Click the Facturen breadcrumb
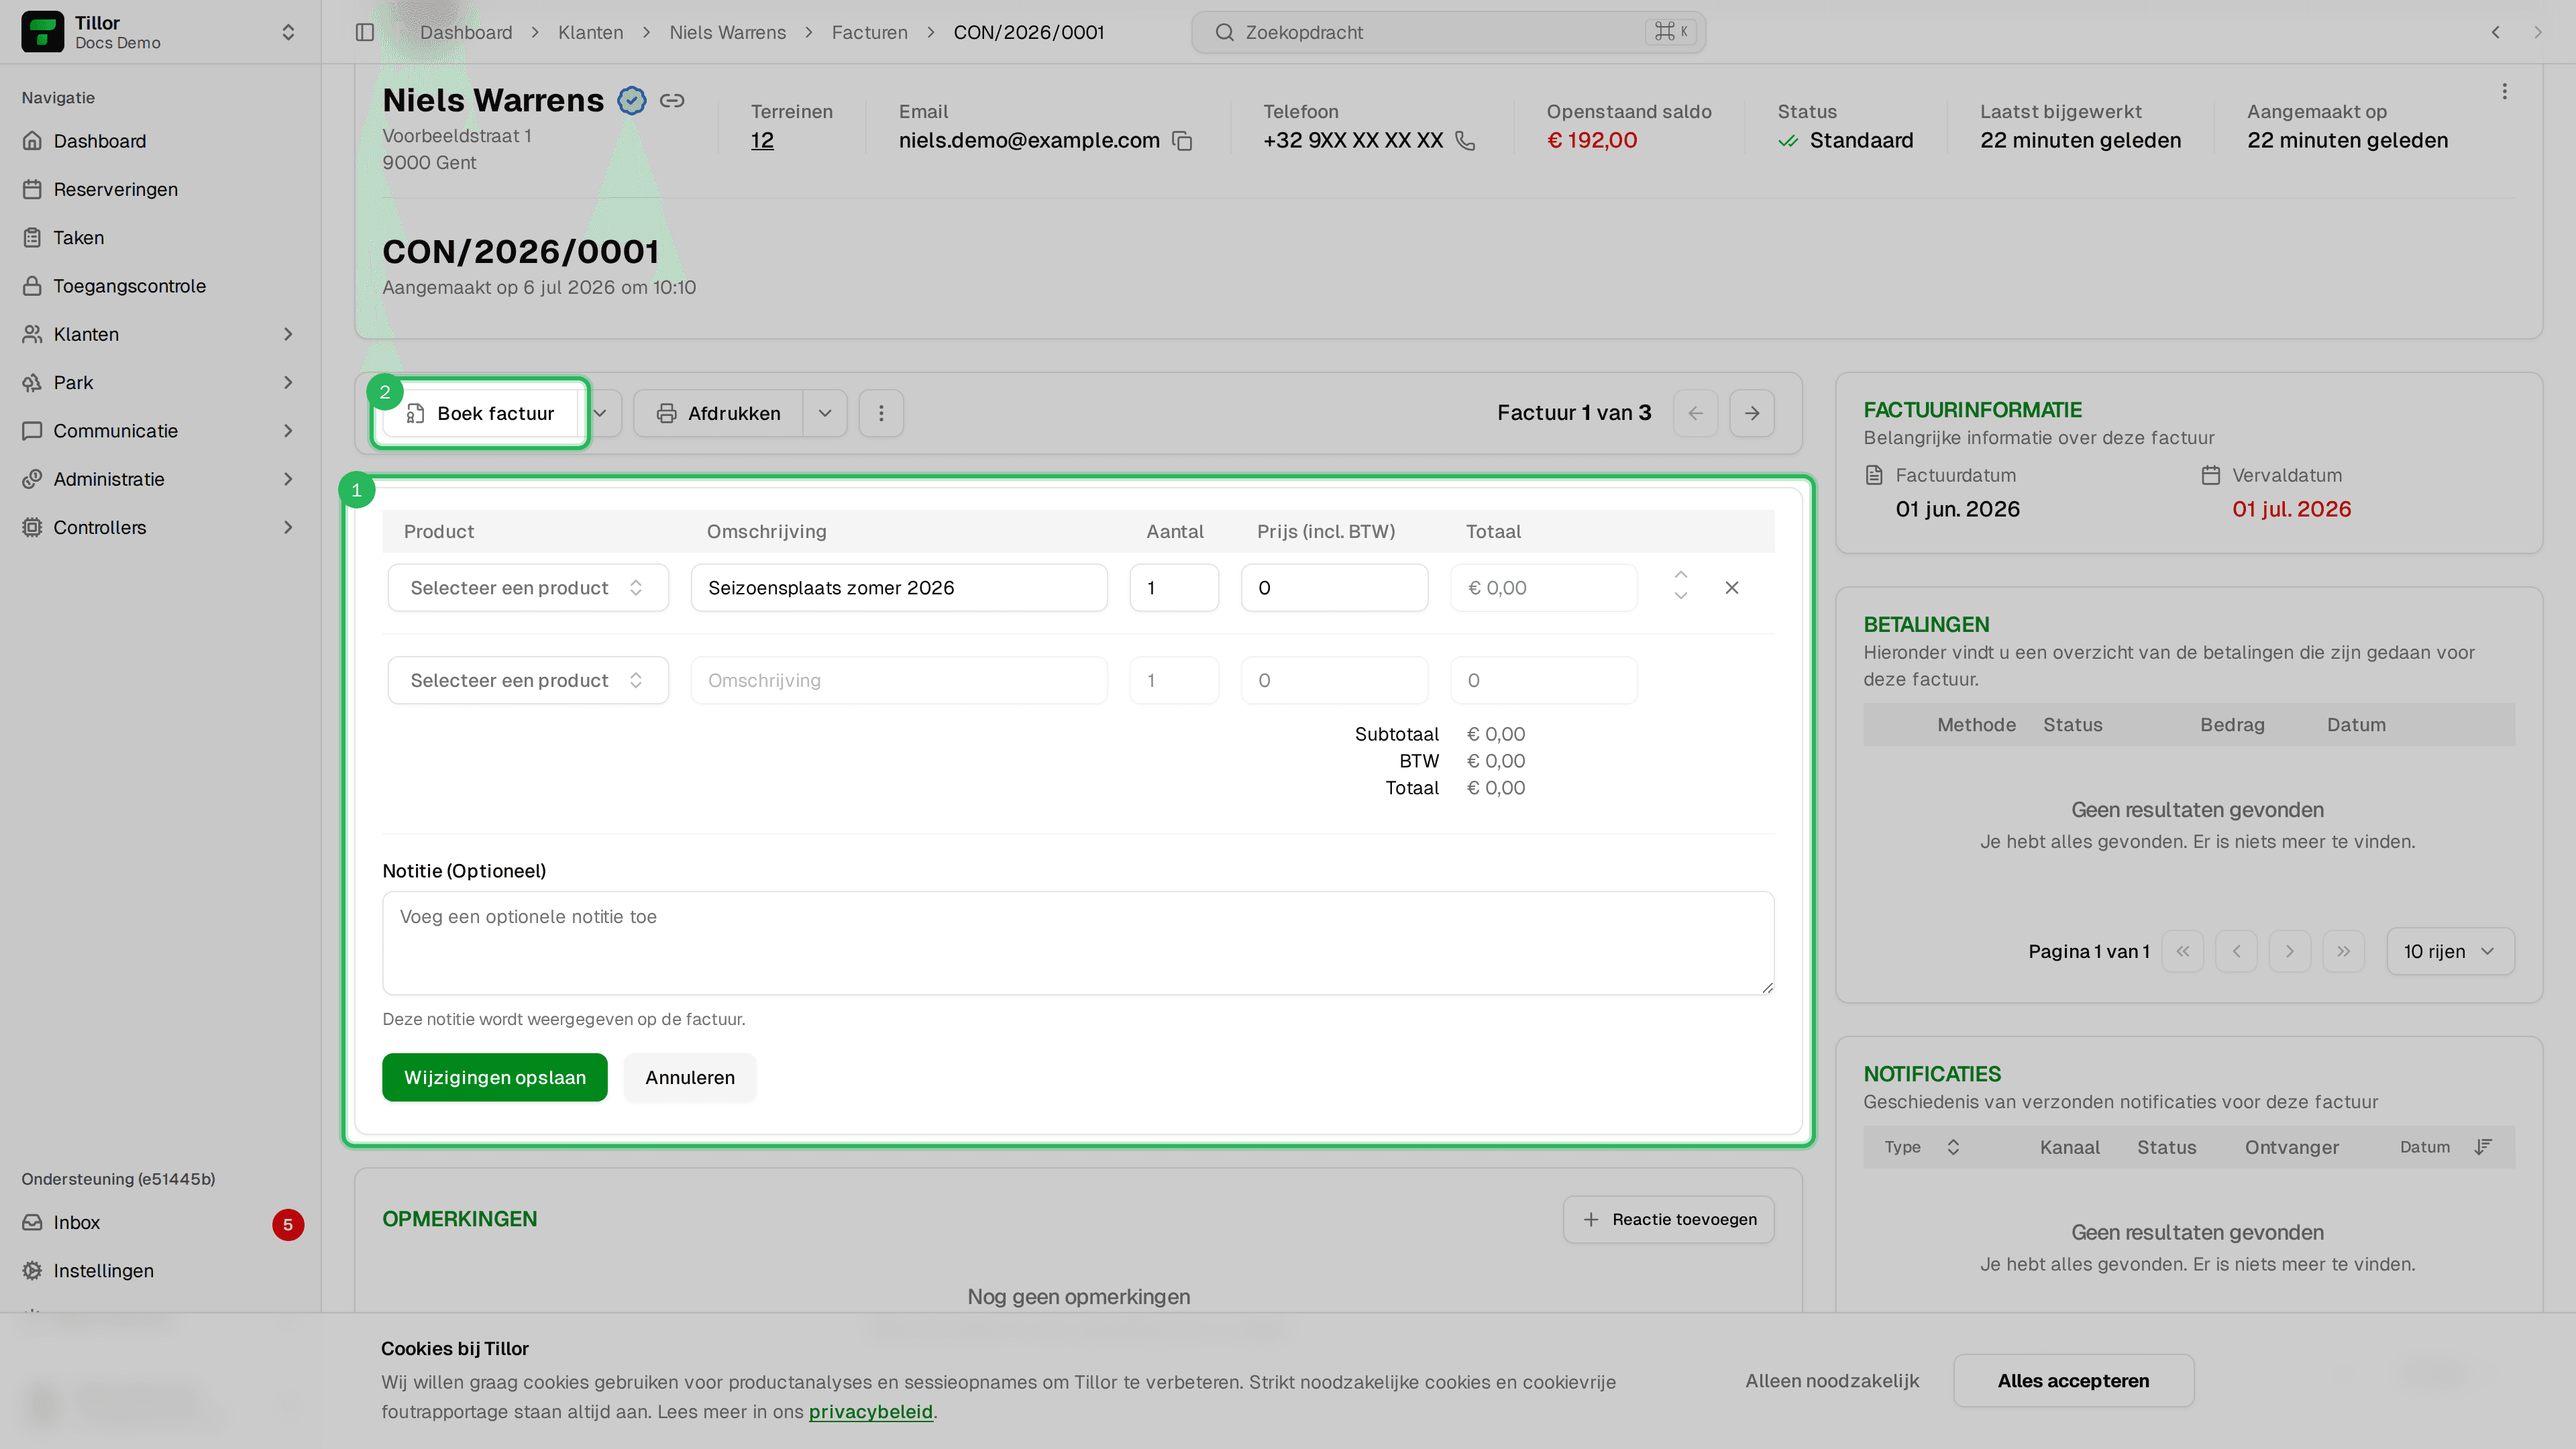Viewport: 2576px width, 1449px height. click(869, 32)
